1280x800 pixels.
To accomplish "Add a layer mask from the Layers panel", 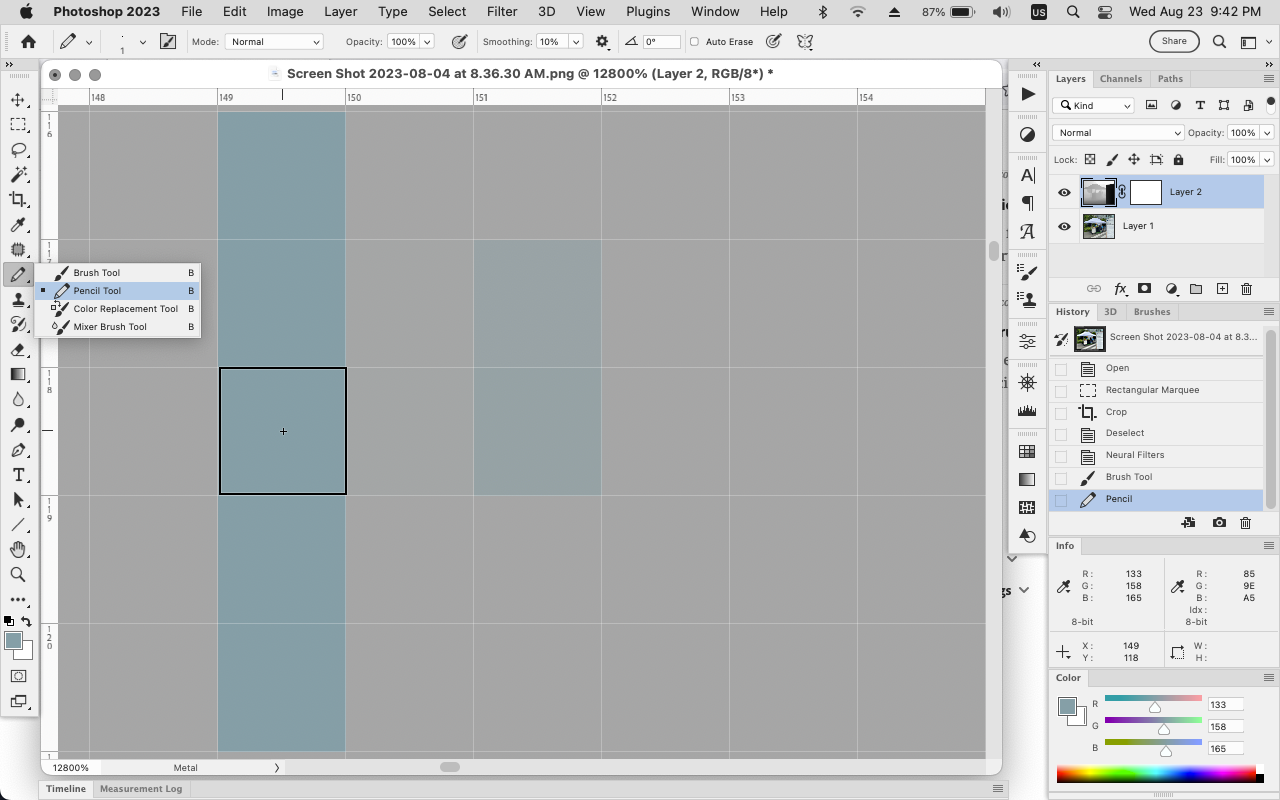I will point(1144,289).
